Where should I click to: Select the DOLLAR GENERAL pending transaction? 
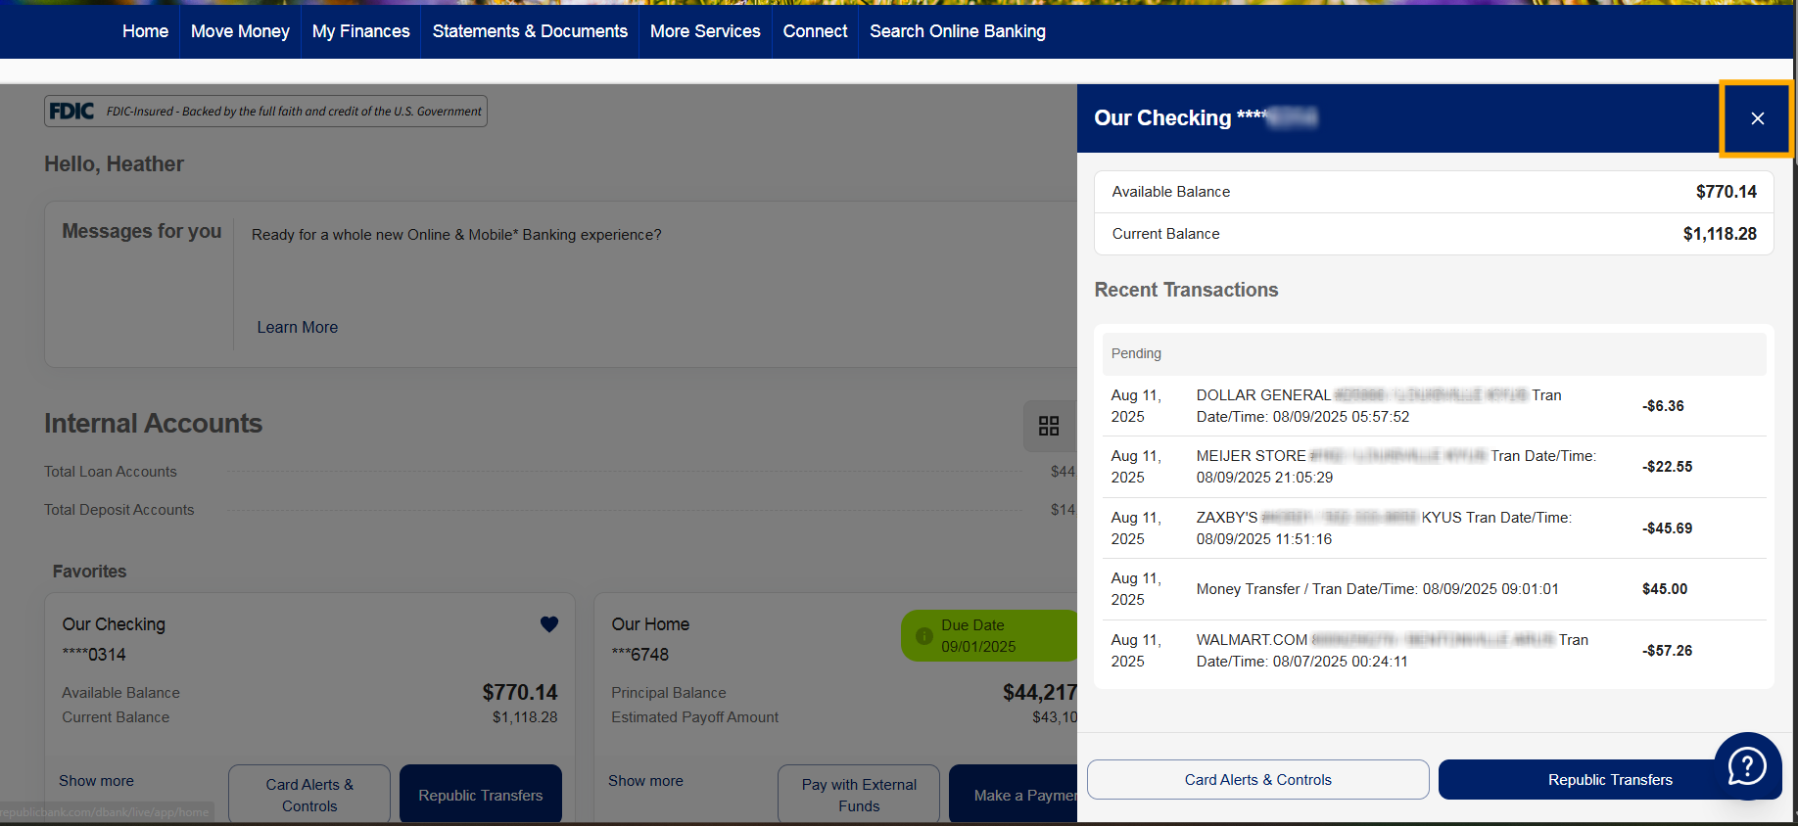coord(1434,406)
